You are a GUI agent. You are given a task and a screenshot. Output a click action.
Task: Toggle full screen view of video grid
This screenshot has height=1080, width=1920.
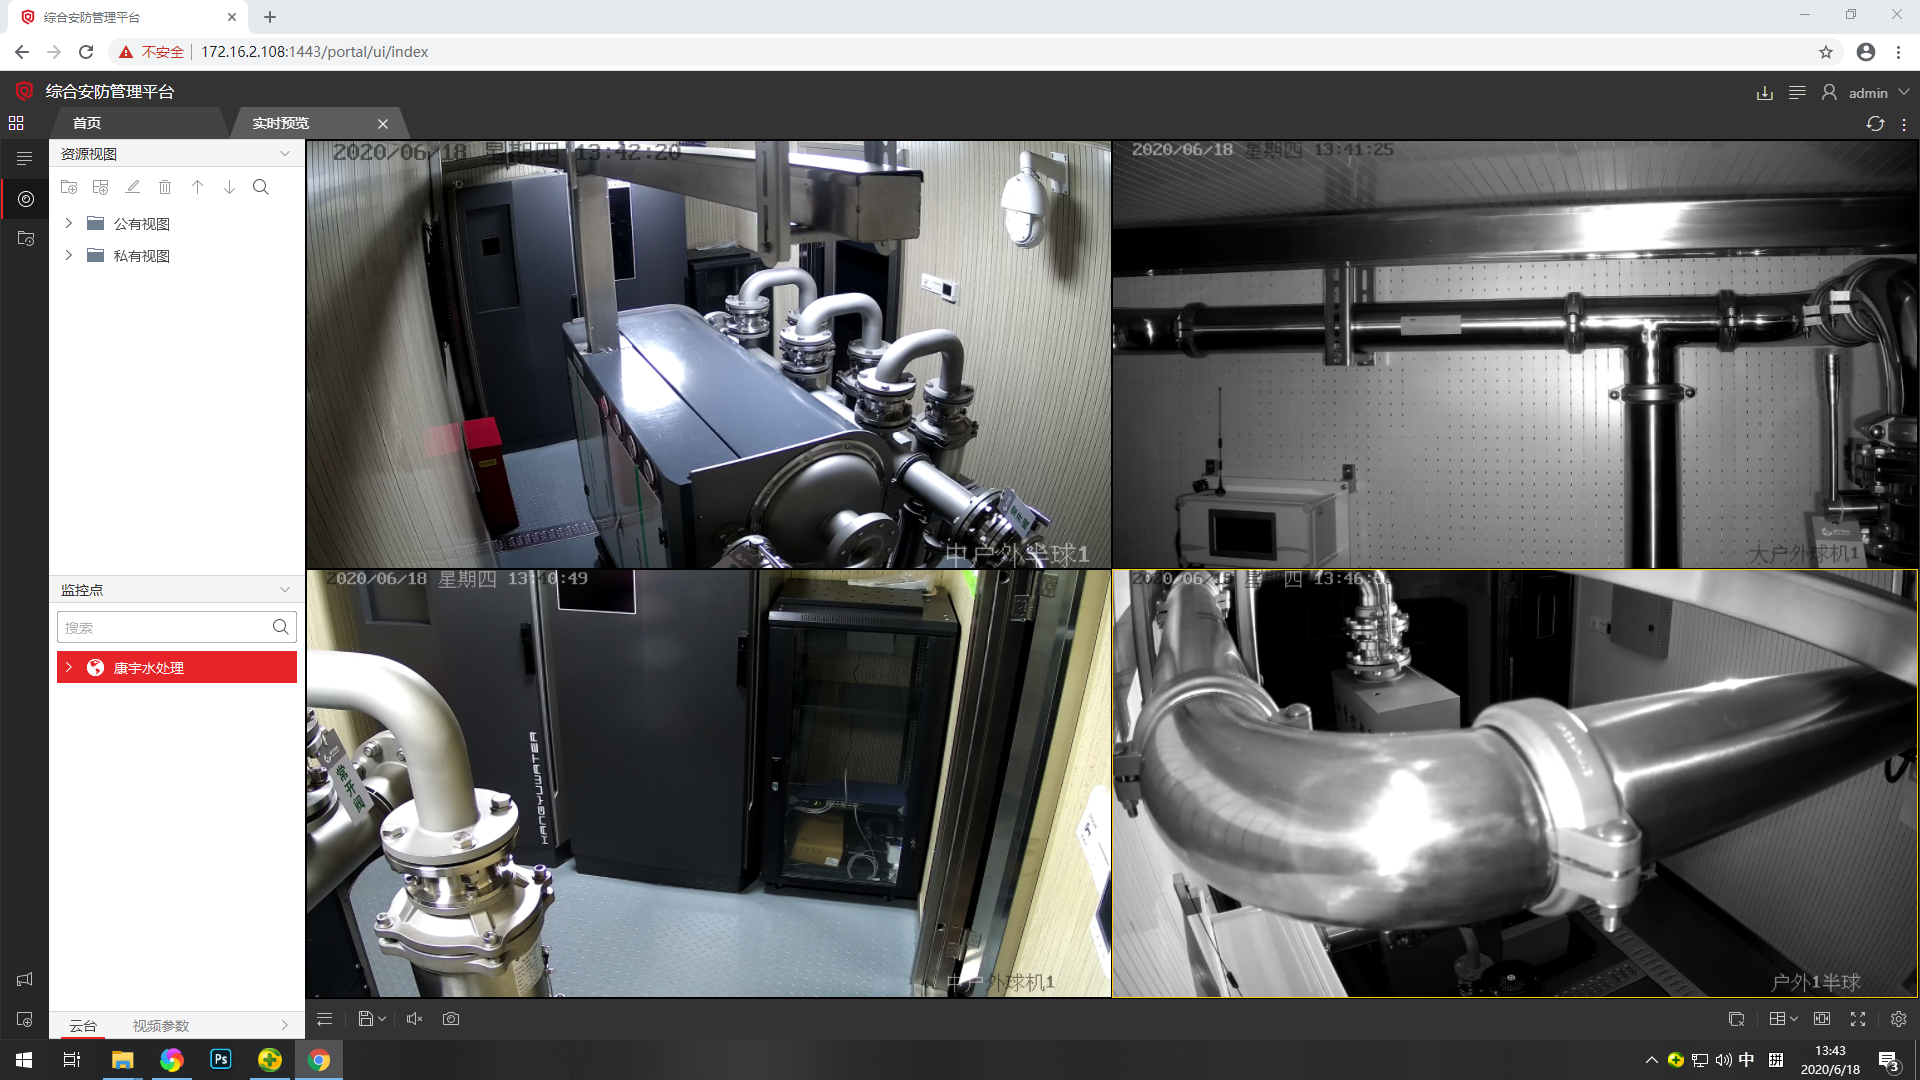[1858, 1018]
